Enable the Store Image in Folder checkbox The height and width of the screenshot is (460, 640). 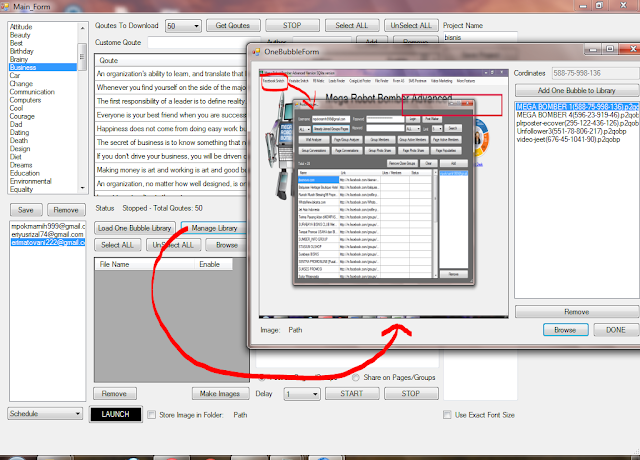pos(151,415)
